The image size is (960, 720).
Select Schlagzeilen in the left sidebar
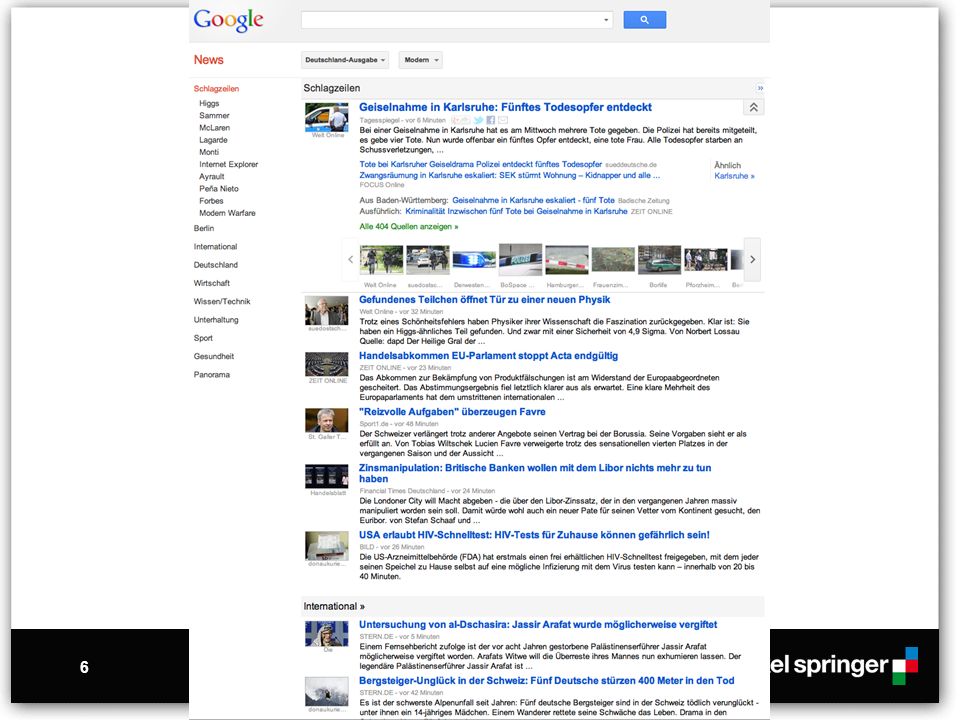[x=216, y=89]
